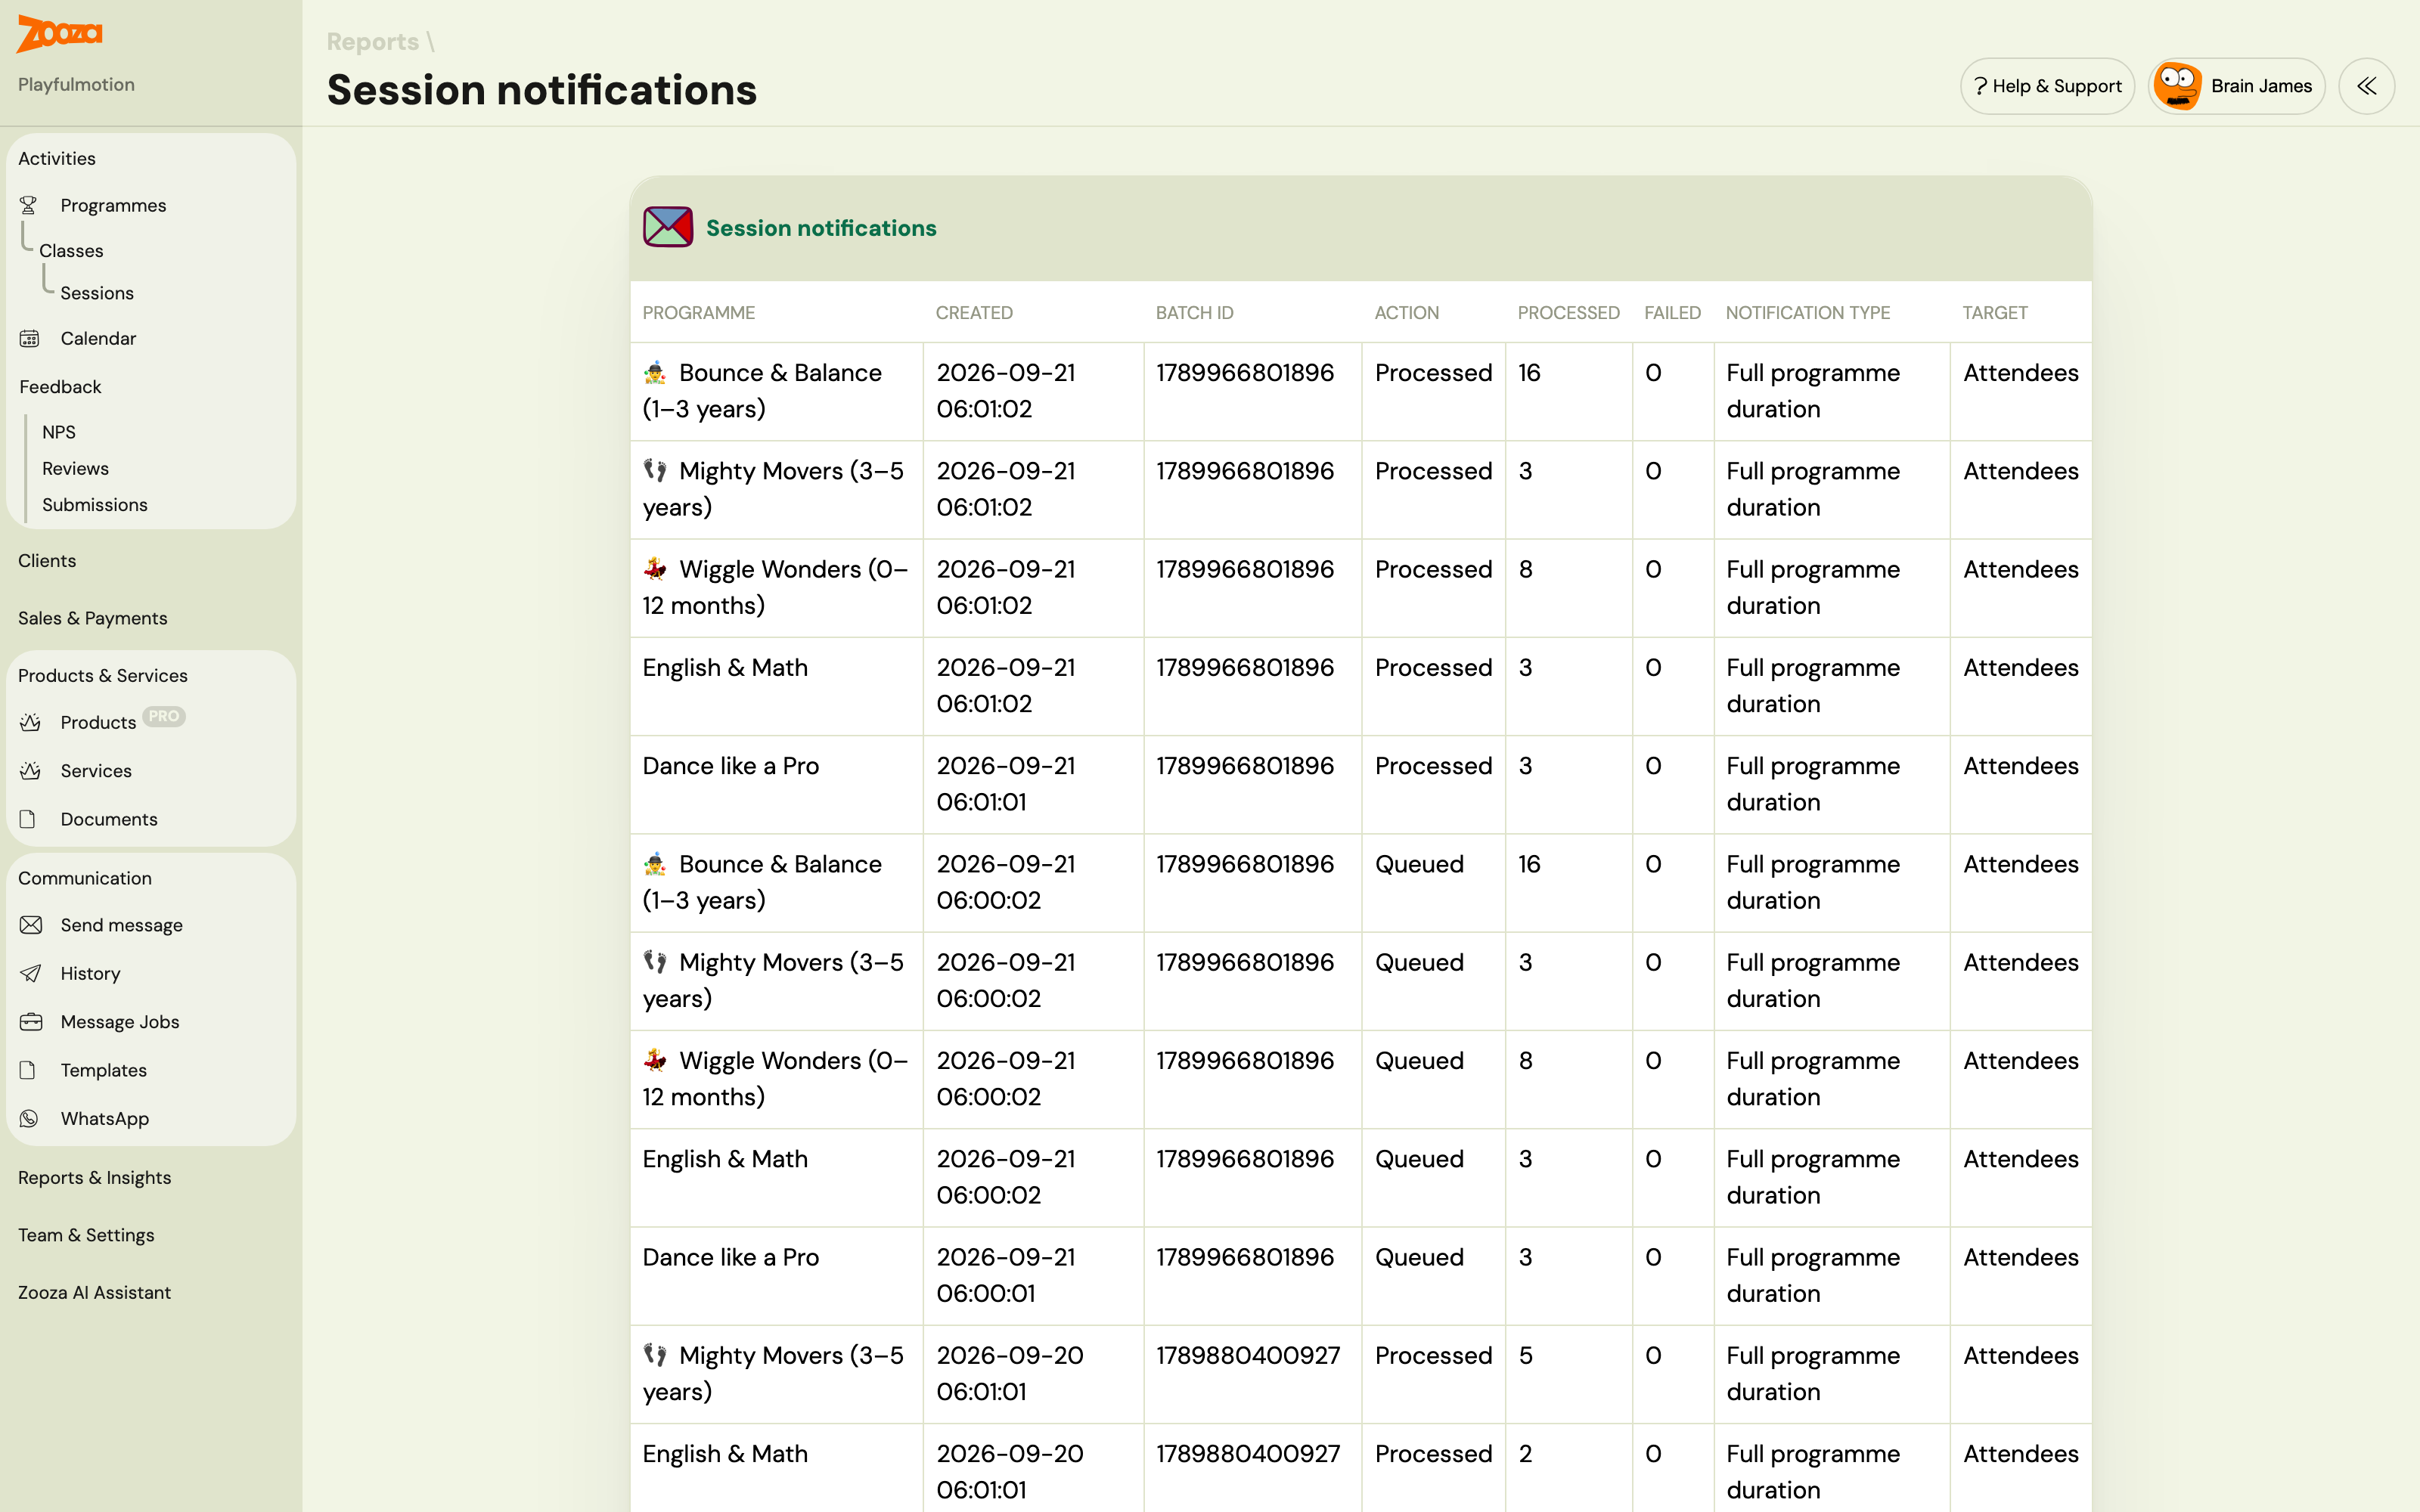This screenshot has width=2420, height=1512.
Task: Expand the Clients section
Action: point(47,560)
